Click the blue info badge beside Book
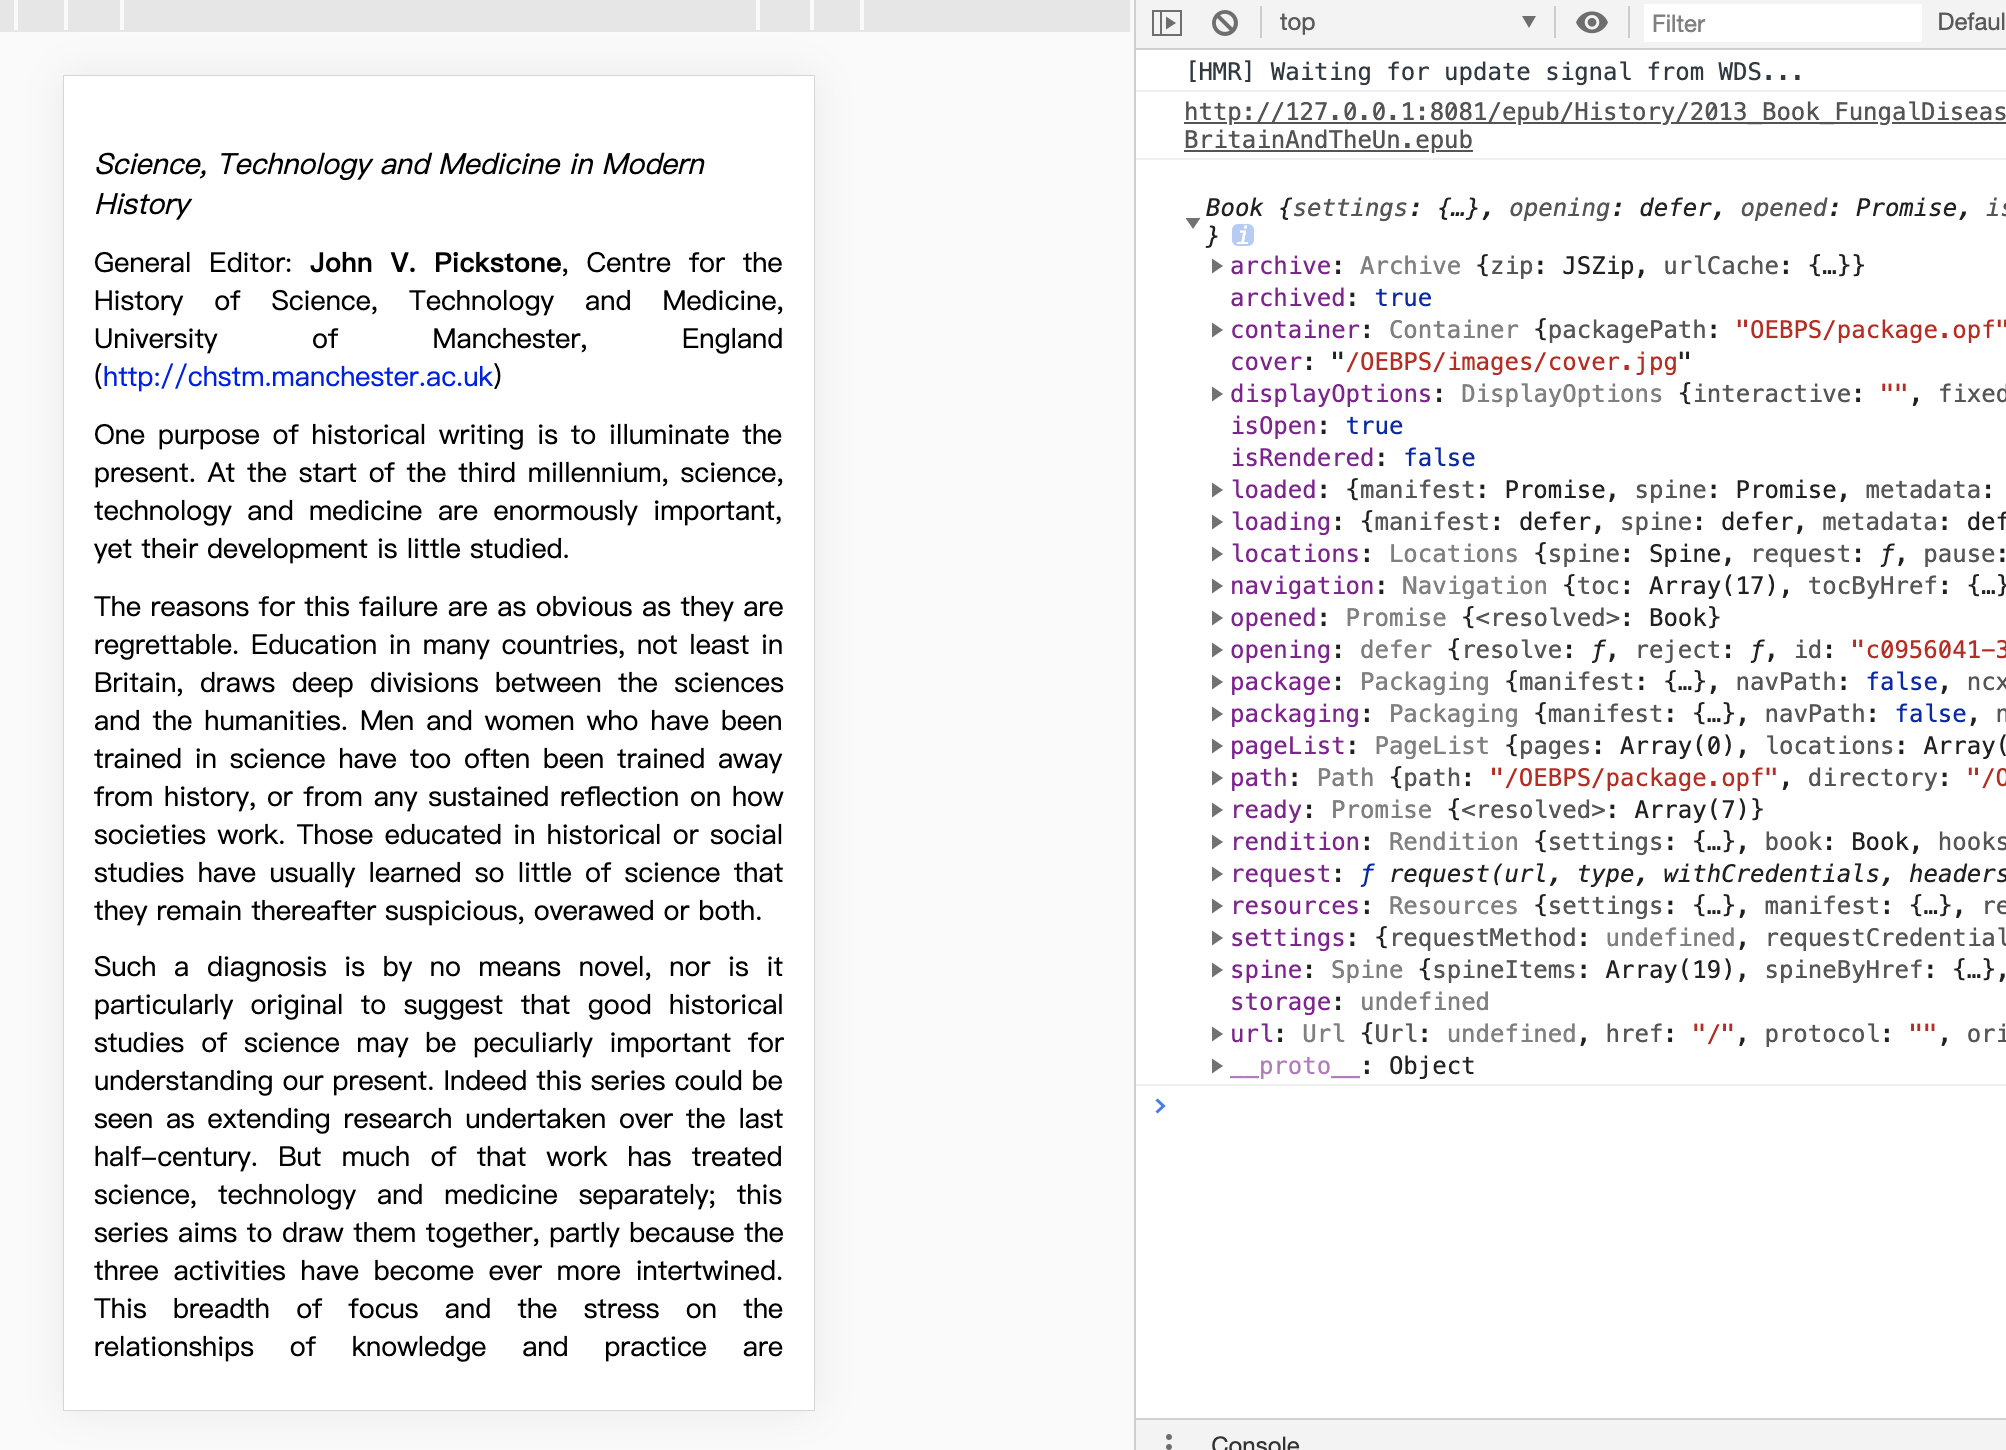This screenshot has width=2006, height=1450. (x=1242, y=235)
